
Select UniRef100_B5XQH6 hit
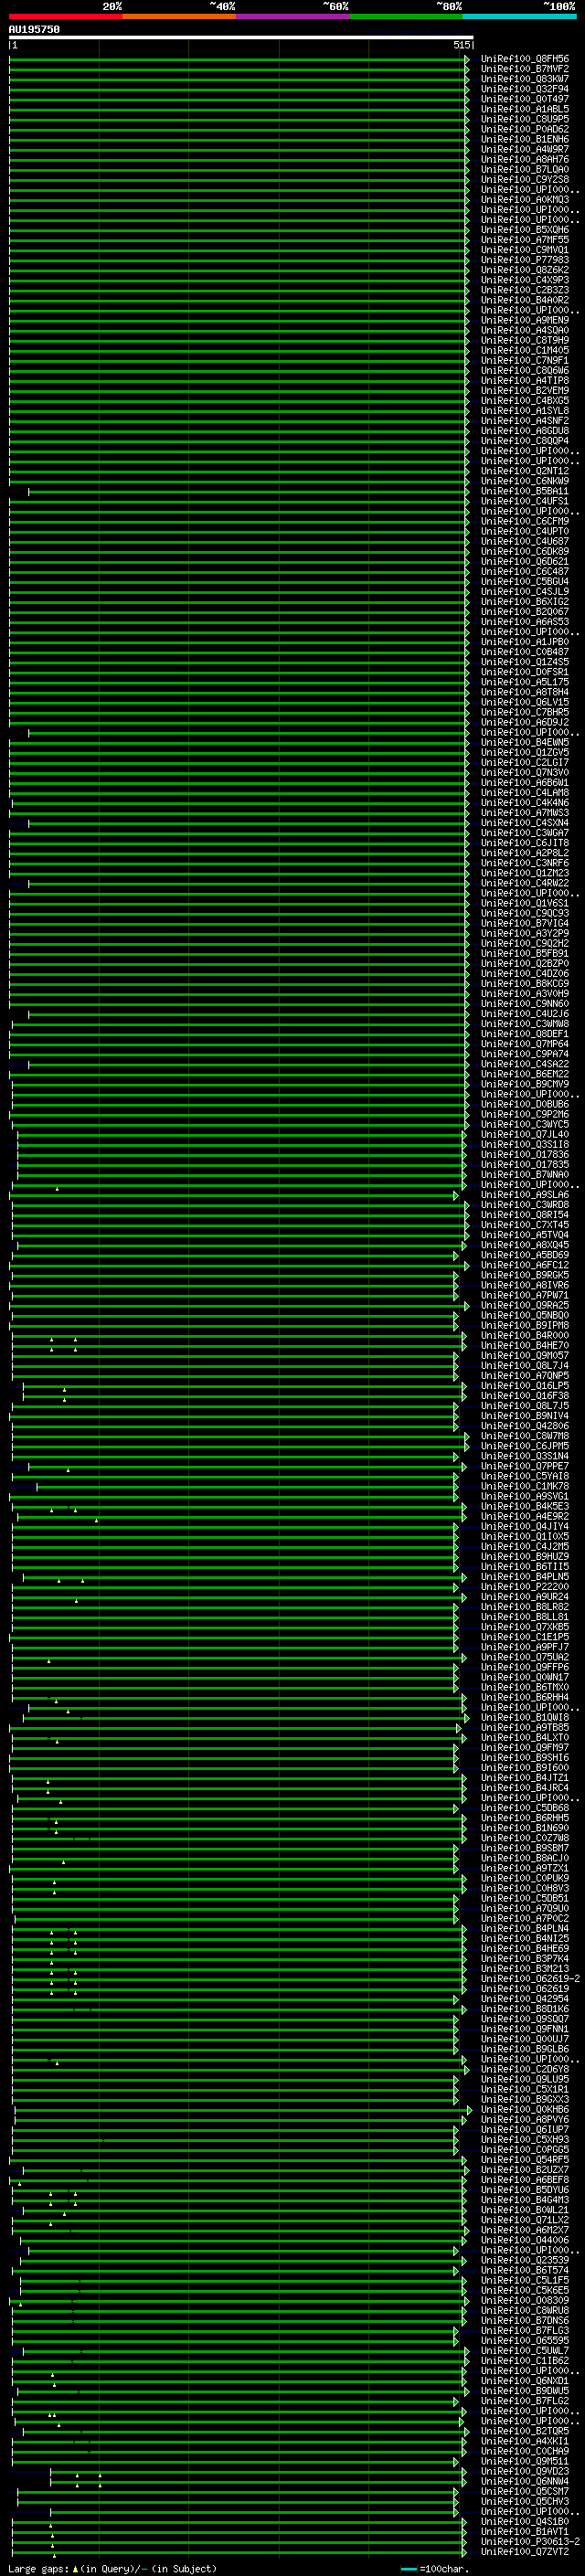pyautogui.click(x=525, y=230)
